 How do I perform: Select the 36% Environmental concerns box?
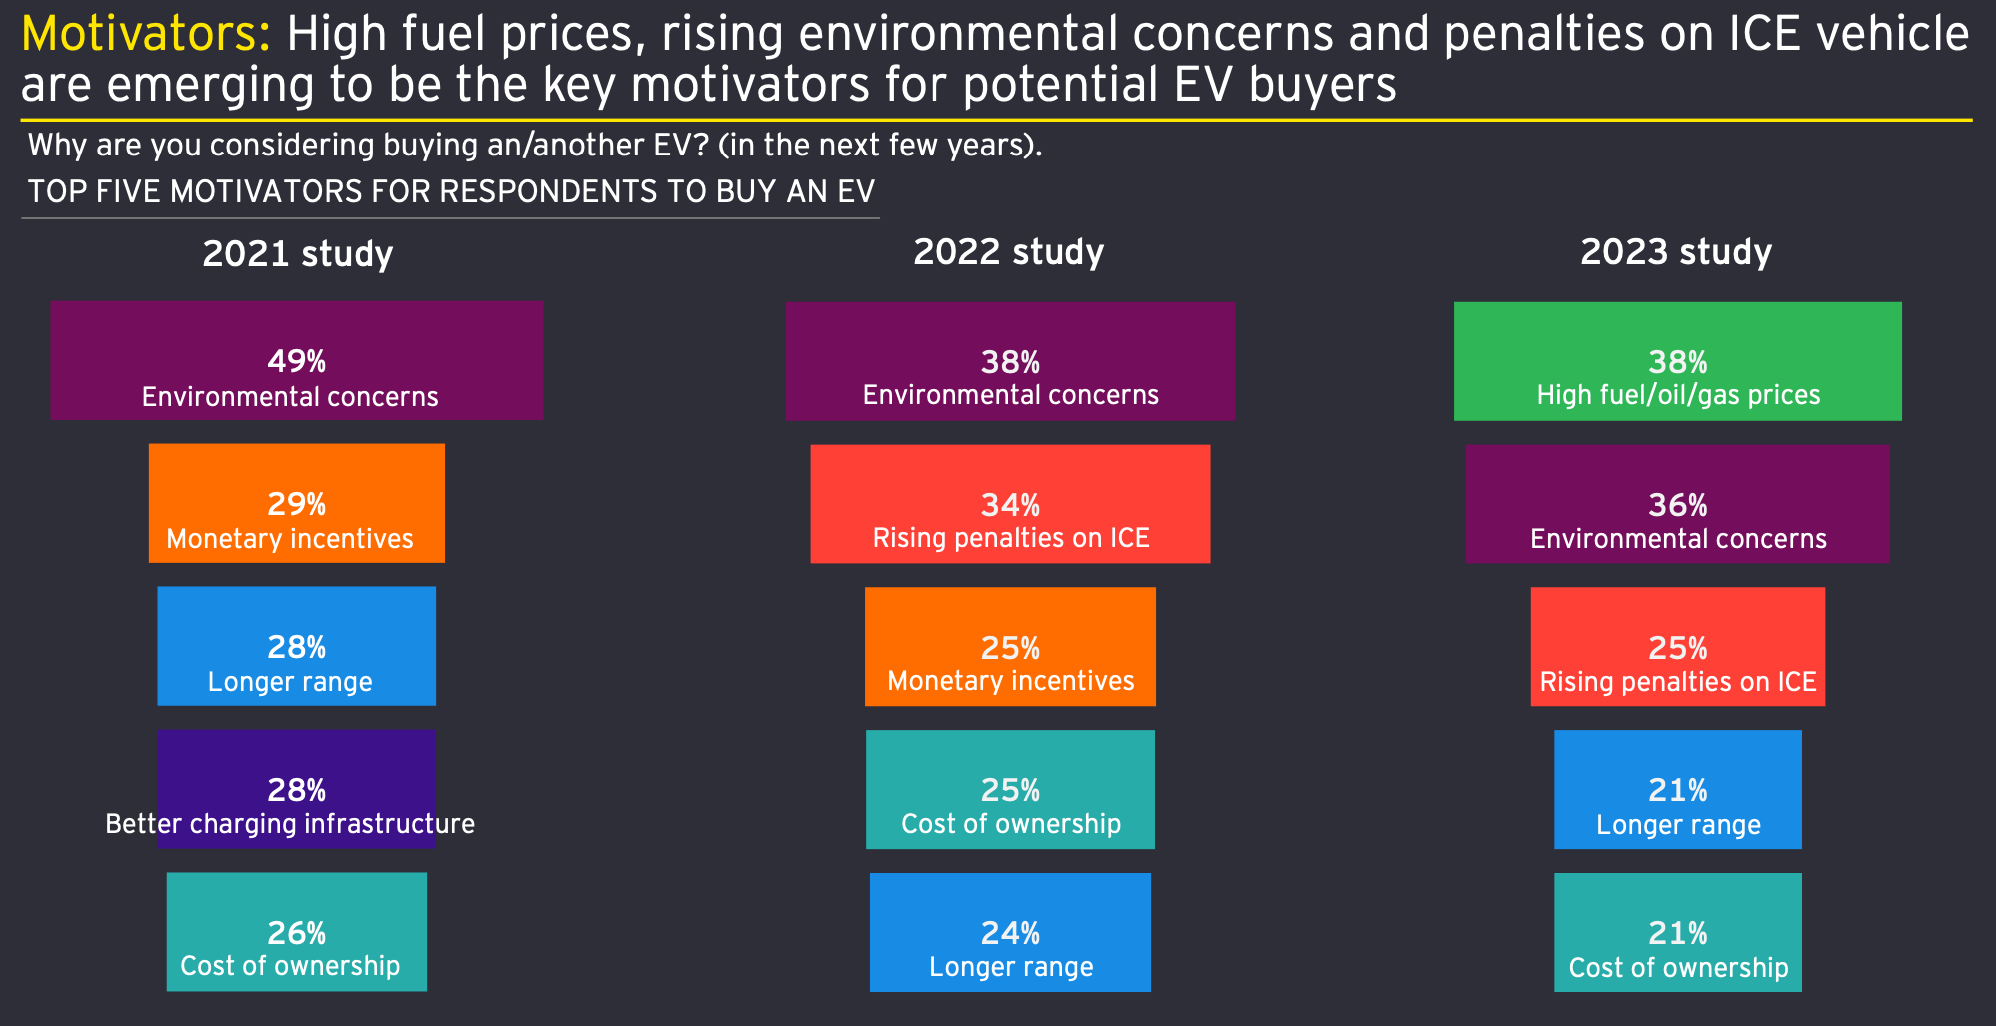[1677, 504]
